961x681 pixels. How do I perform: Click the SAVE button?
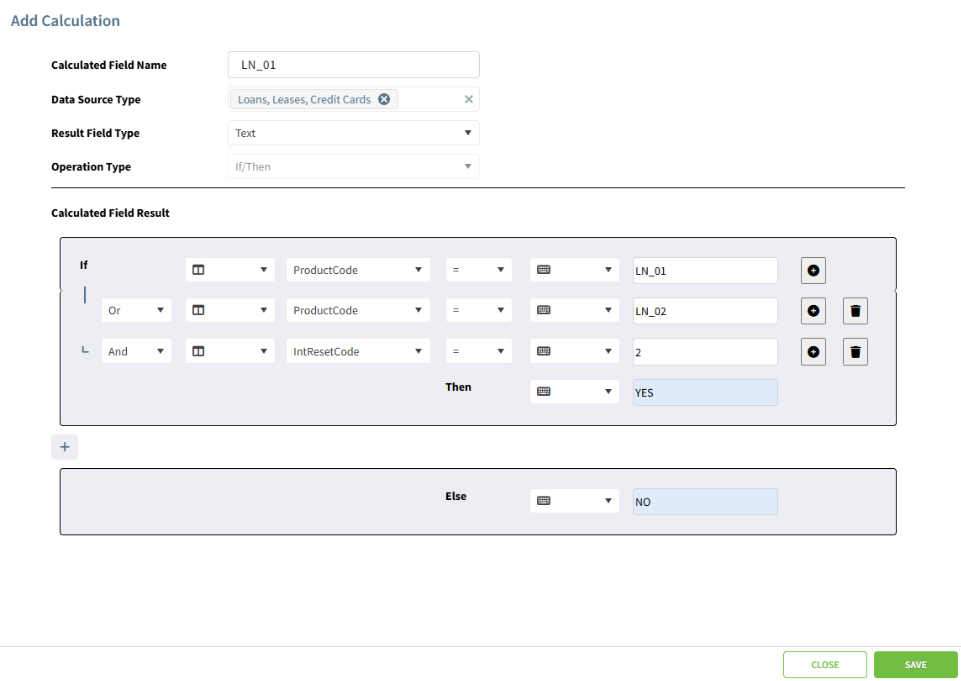click(x=916, y=664)
